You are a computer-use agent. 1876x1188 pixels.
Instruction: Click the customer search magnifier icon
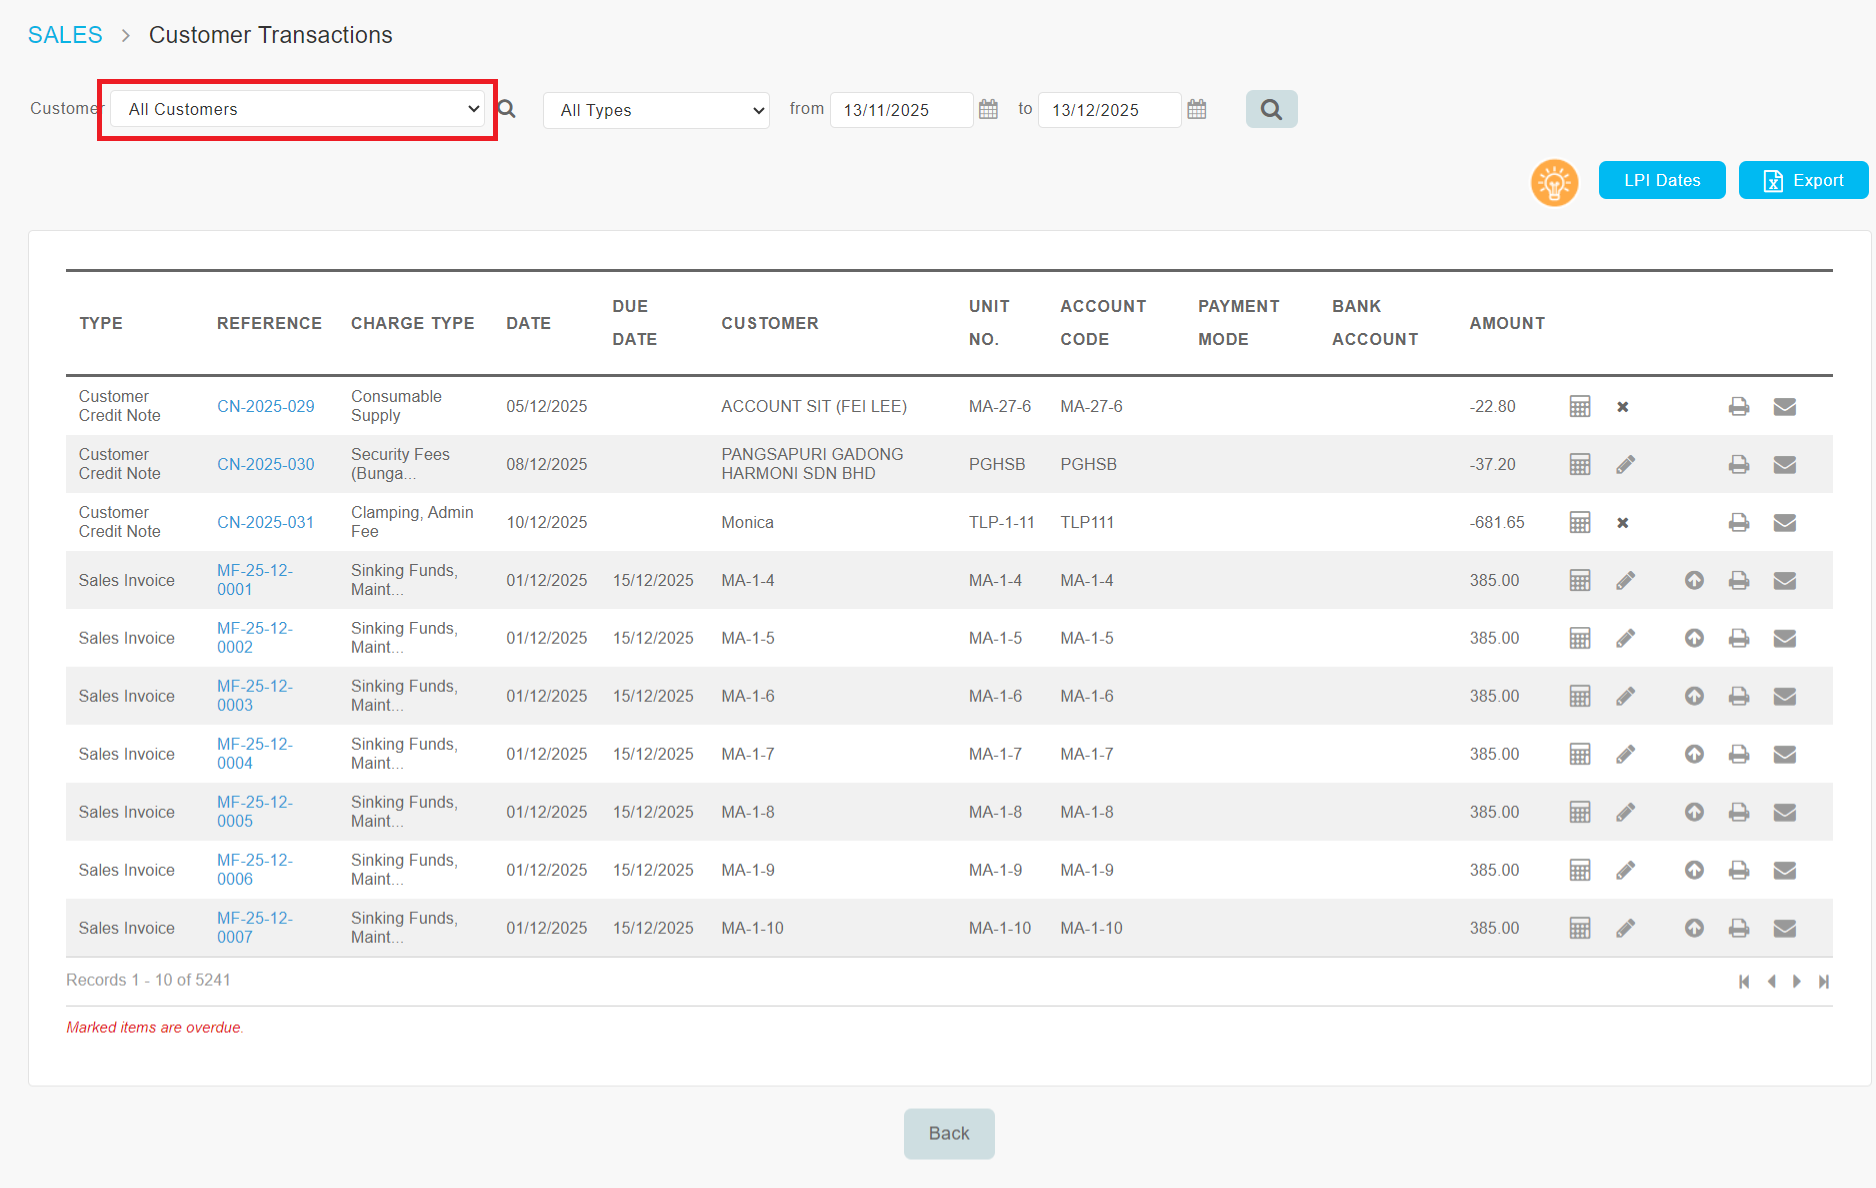click(507, 109)
